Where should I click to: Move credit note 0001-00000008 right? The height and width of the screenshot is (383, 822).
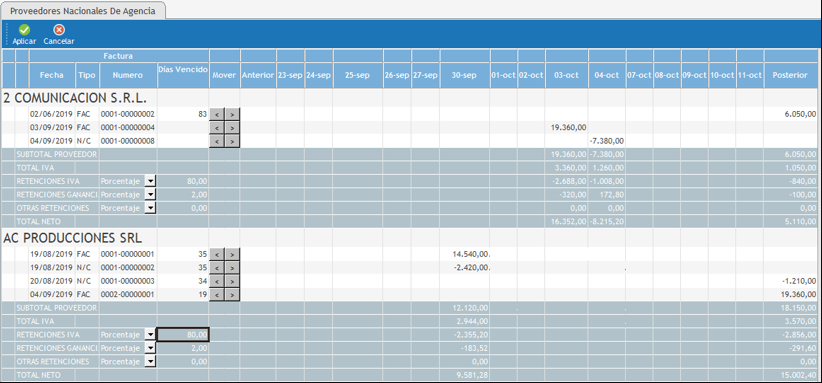(232, 141)
